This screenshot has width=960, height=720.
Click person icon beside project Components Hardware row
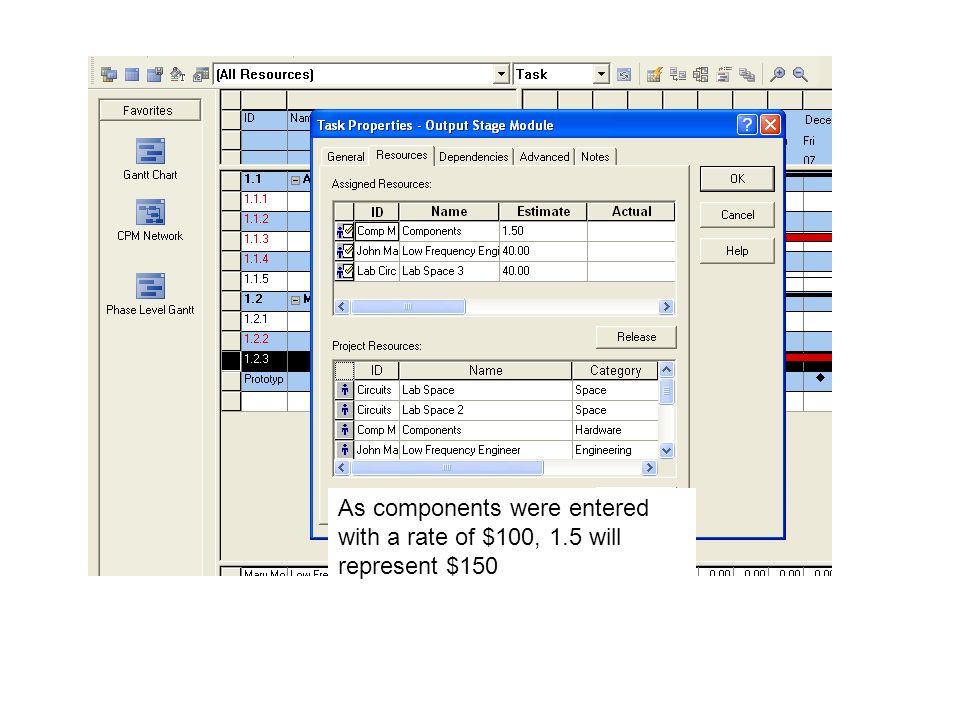[x=345, y=430]
